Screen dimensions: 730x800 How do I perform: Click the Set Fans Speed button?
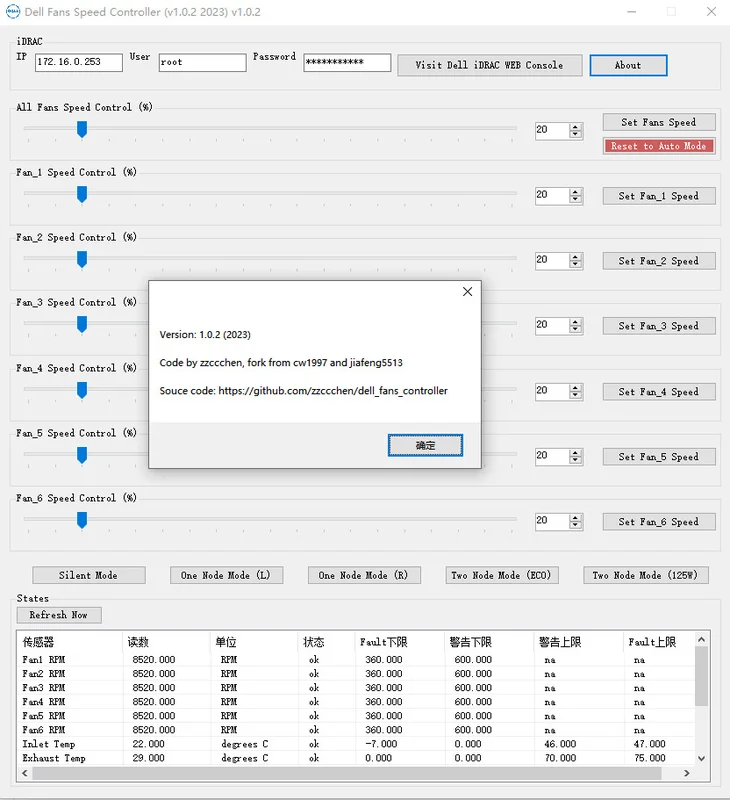point(659,122)
